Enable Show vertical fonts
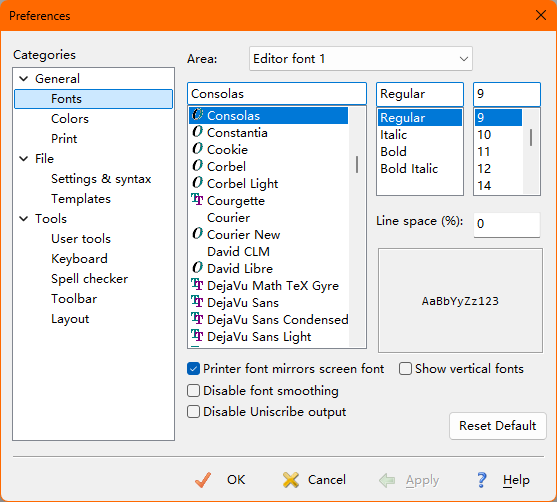This screenshot has height=502, width=557. pos(405,369)
